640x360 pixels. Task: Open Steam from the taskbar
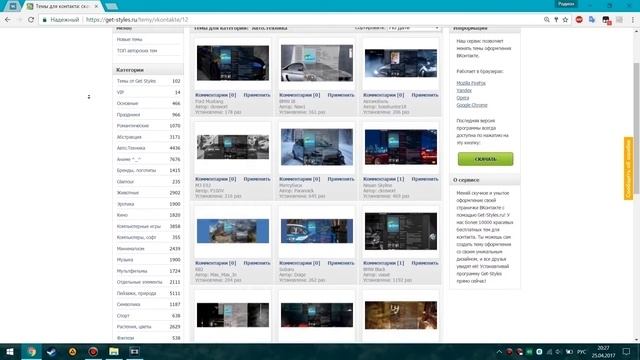[51, 351]
